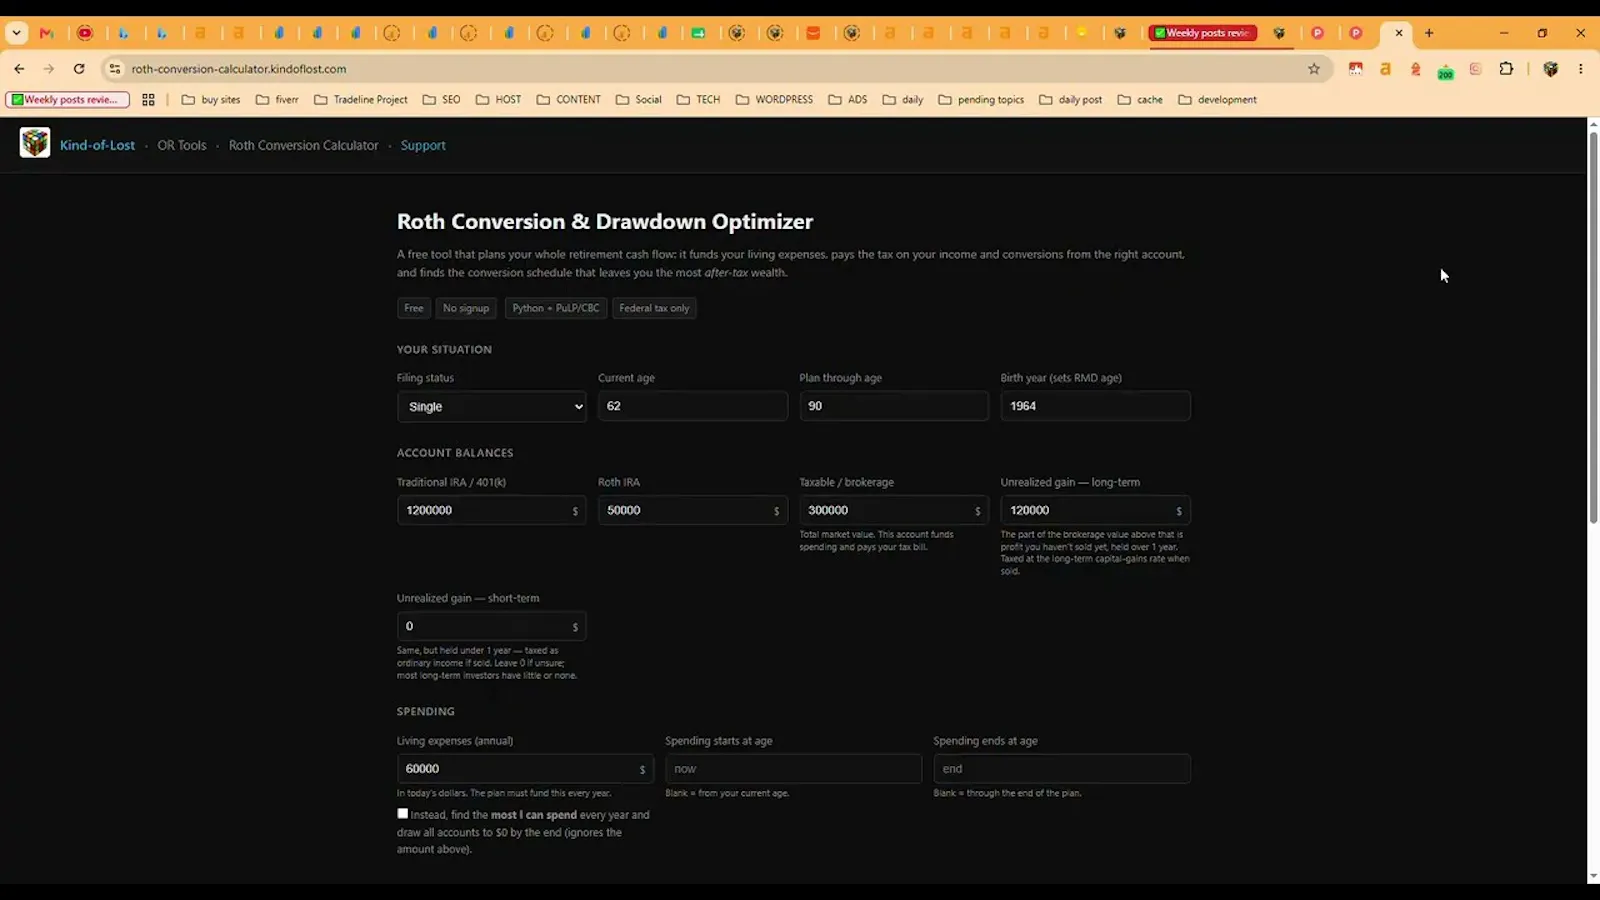
Task: Open the orange letter-a extension icon
Action: tap(1385, 69)
